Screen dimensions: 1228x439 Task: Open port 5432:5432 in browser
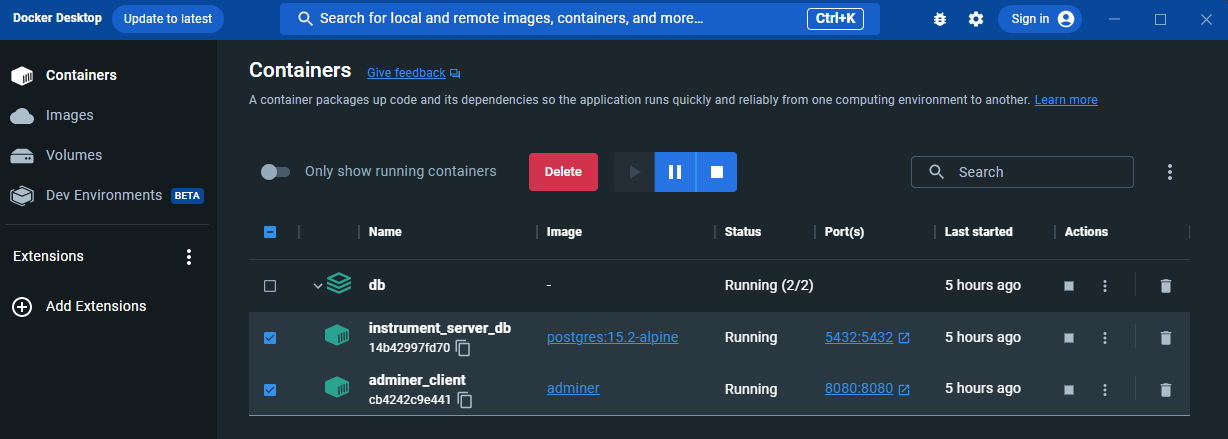(x=867, y=337)
